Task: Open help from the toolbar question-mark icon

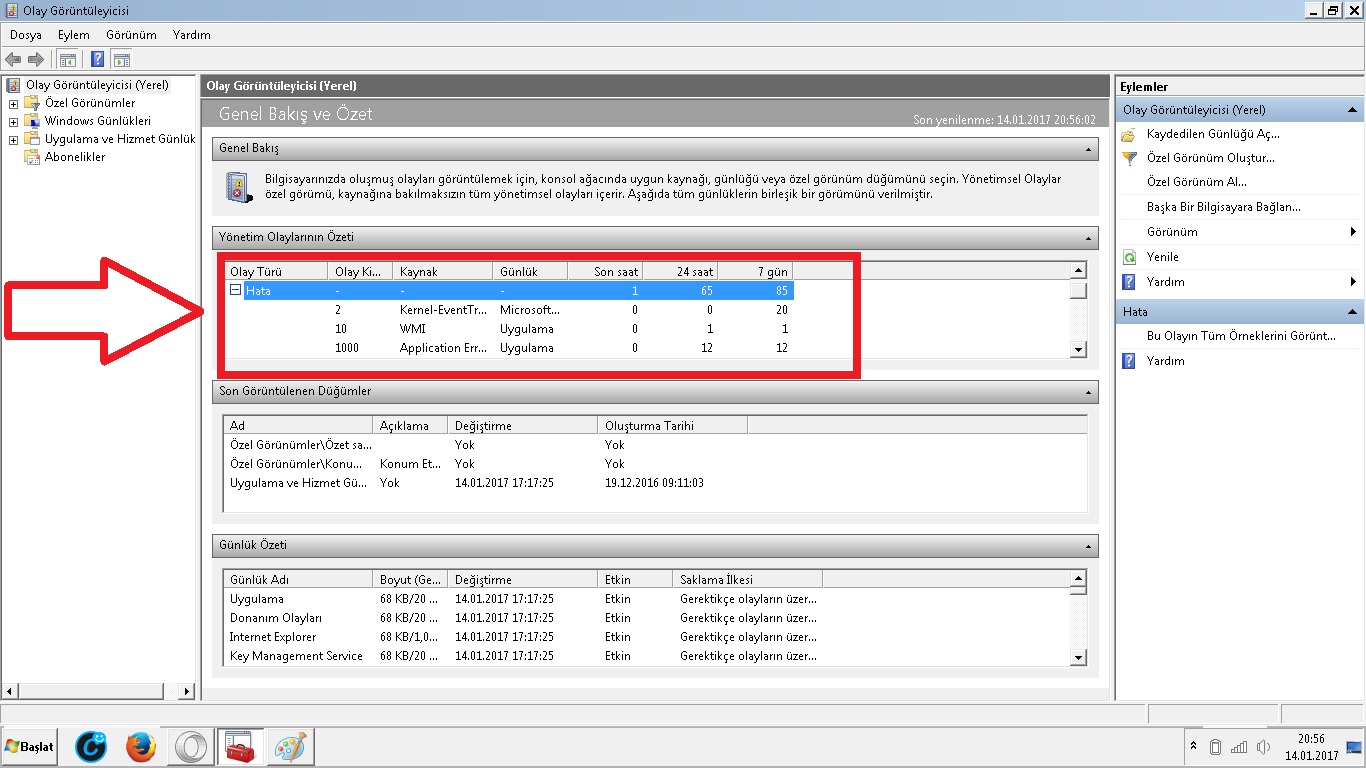Action: pos(98,59)
